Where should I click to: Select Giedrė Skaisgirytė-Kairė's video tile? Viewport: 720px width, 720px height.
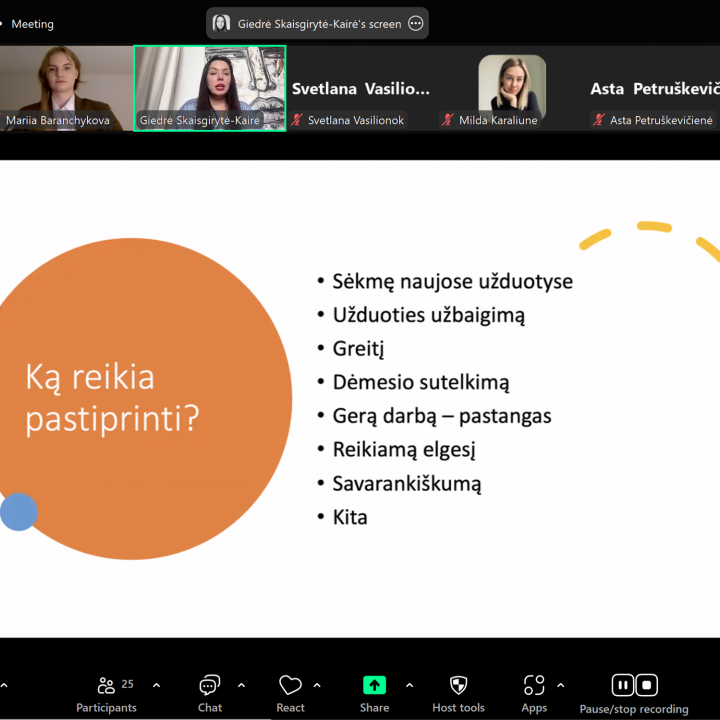210,88
